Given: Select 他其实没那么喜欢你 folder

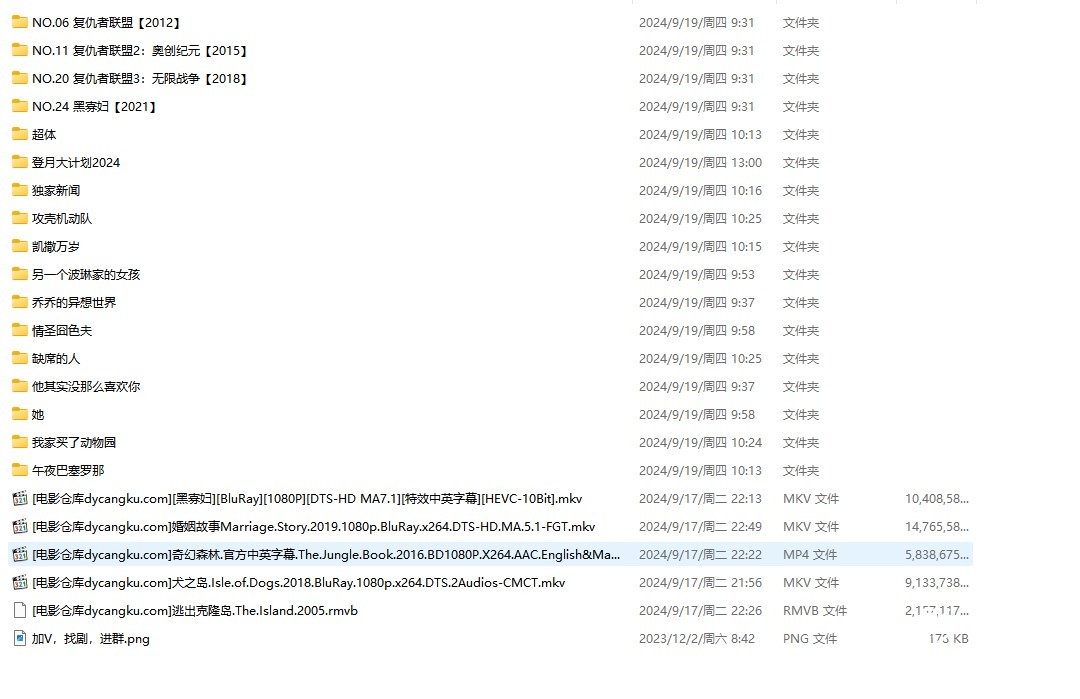Looking at the screenshot, I should click(86, 386).
